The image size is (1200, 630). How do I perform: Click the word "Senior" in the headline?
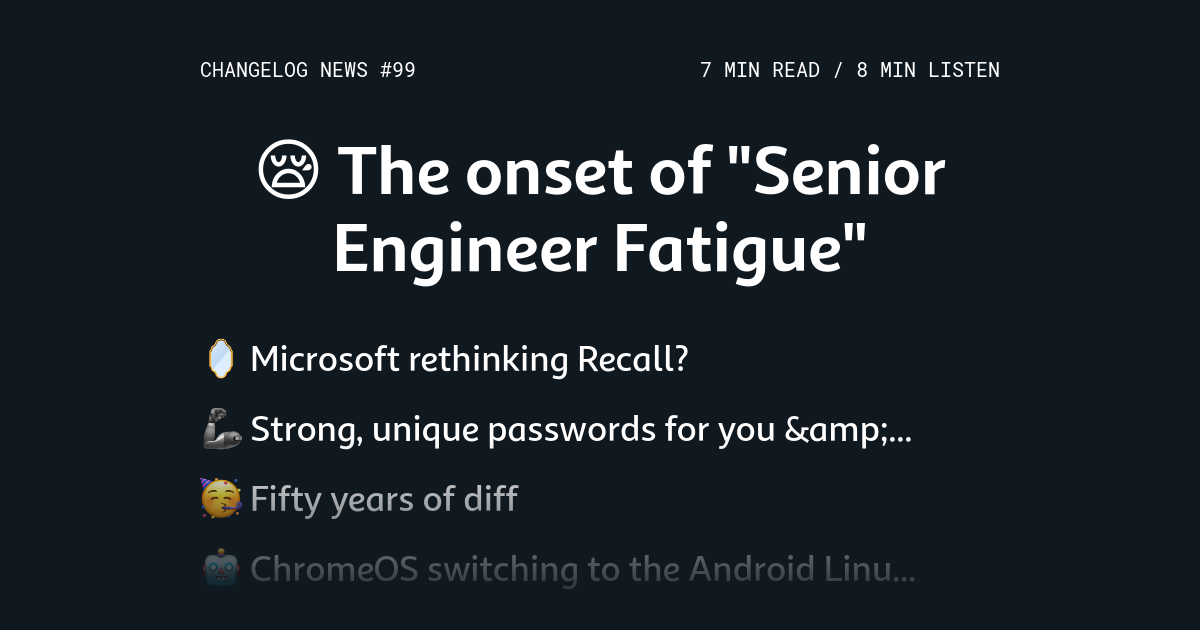click(848, 170)
